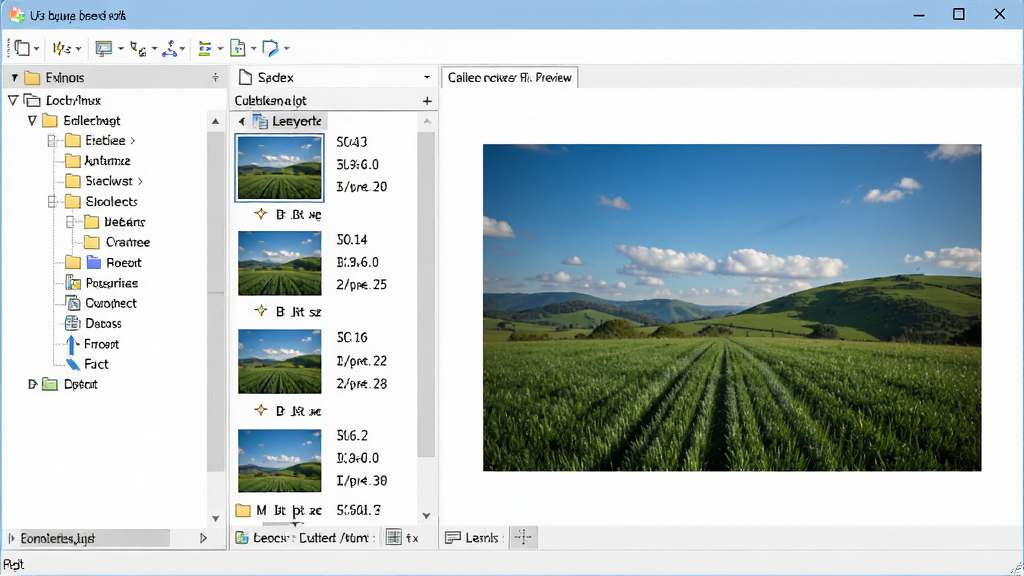The width and height of the screenshot is (1024, 576).
Task: Select the third landscape thumbnail SC.16
Action: point(280,361)
